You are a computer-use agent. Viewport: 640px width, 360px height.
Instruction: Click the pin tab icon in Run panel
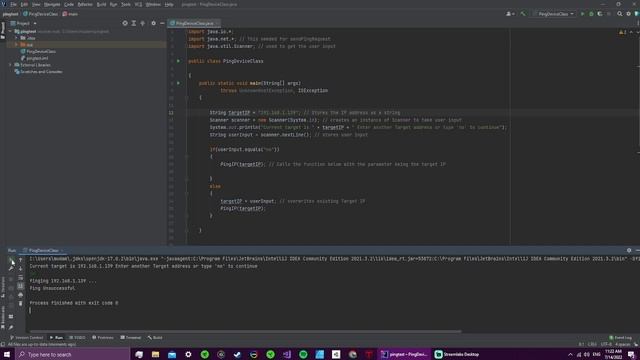click(11, 327)
